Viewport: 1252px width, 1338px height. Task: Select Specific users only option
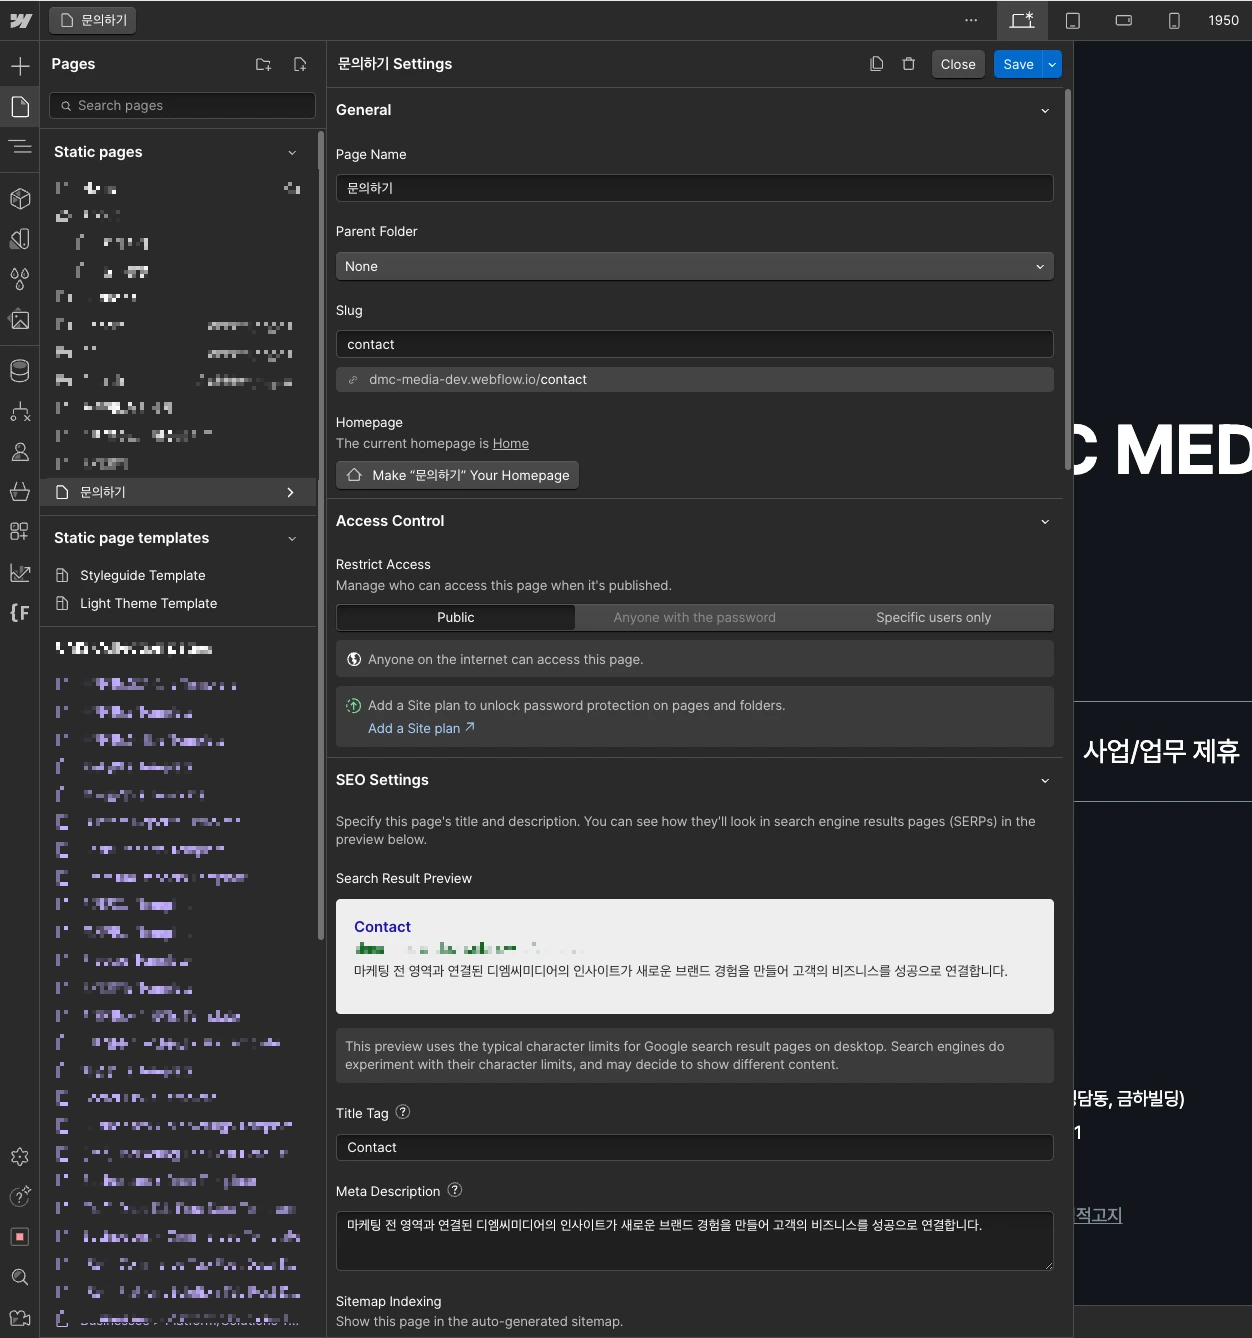tap(933, 617)
